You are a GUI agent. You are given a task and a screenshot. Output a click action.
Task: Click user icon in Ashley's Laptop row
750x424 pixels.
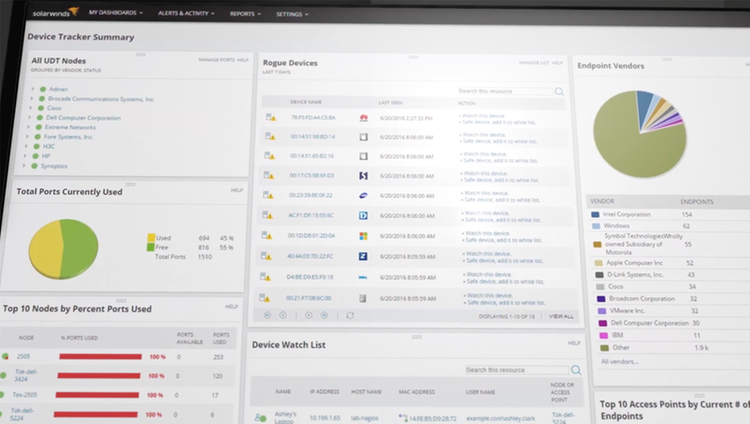pos(260,417)
